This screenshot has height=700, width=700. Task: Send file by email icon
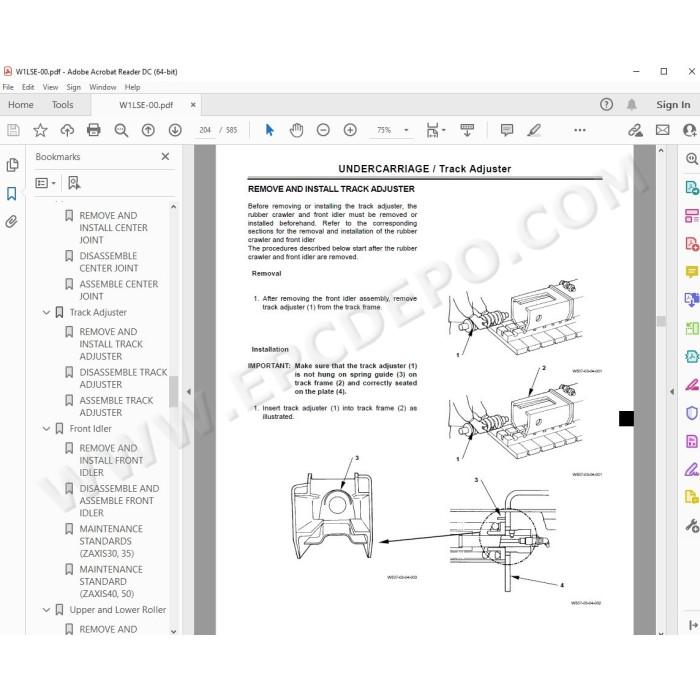point(662,130)
